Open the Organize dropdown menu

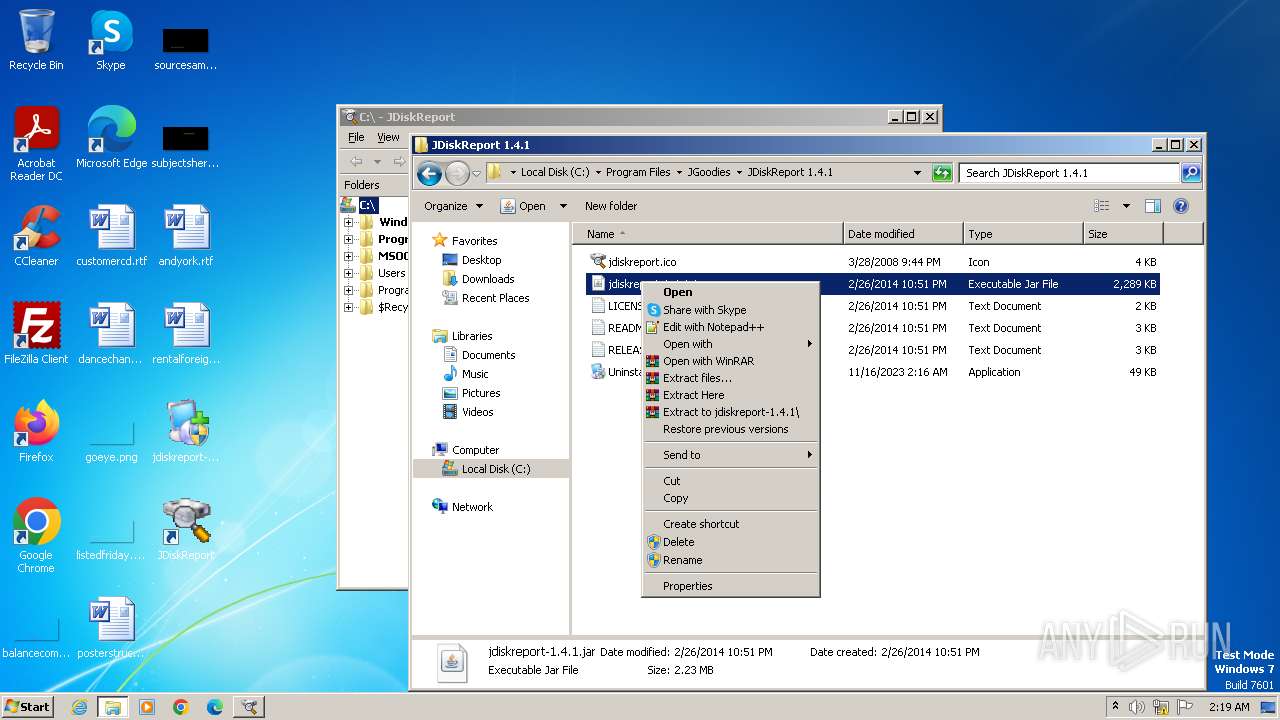point(453,206)
